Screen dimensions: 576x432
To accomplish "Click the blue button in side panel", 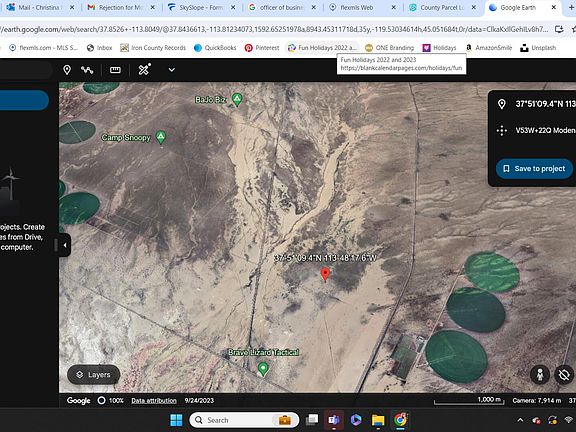I will pyautogui.click(x=24, y=100).
